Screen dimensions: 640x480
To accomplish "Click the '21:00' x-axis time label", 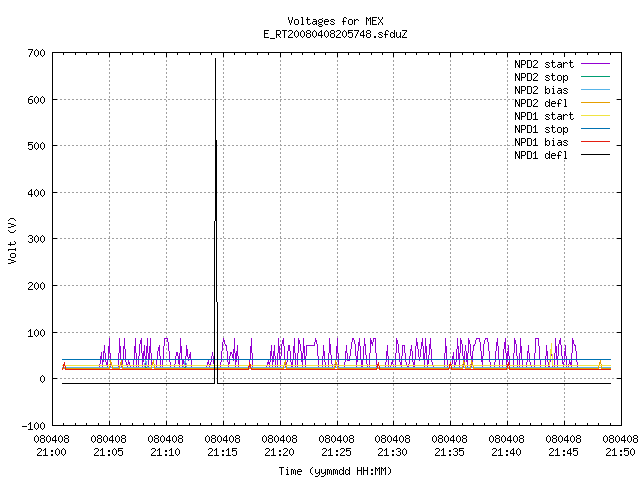I will pyautogui.click(x=51, y=452).
